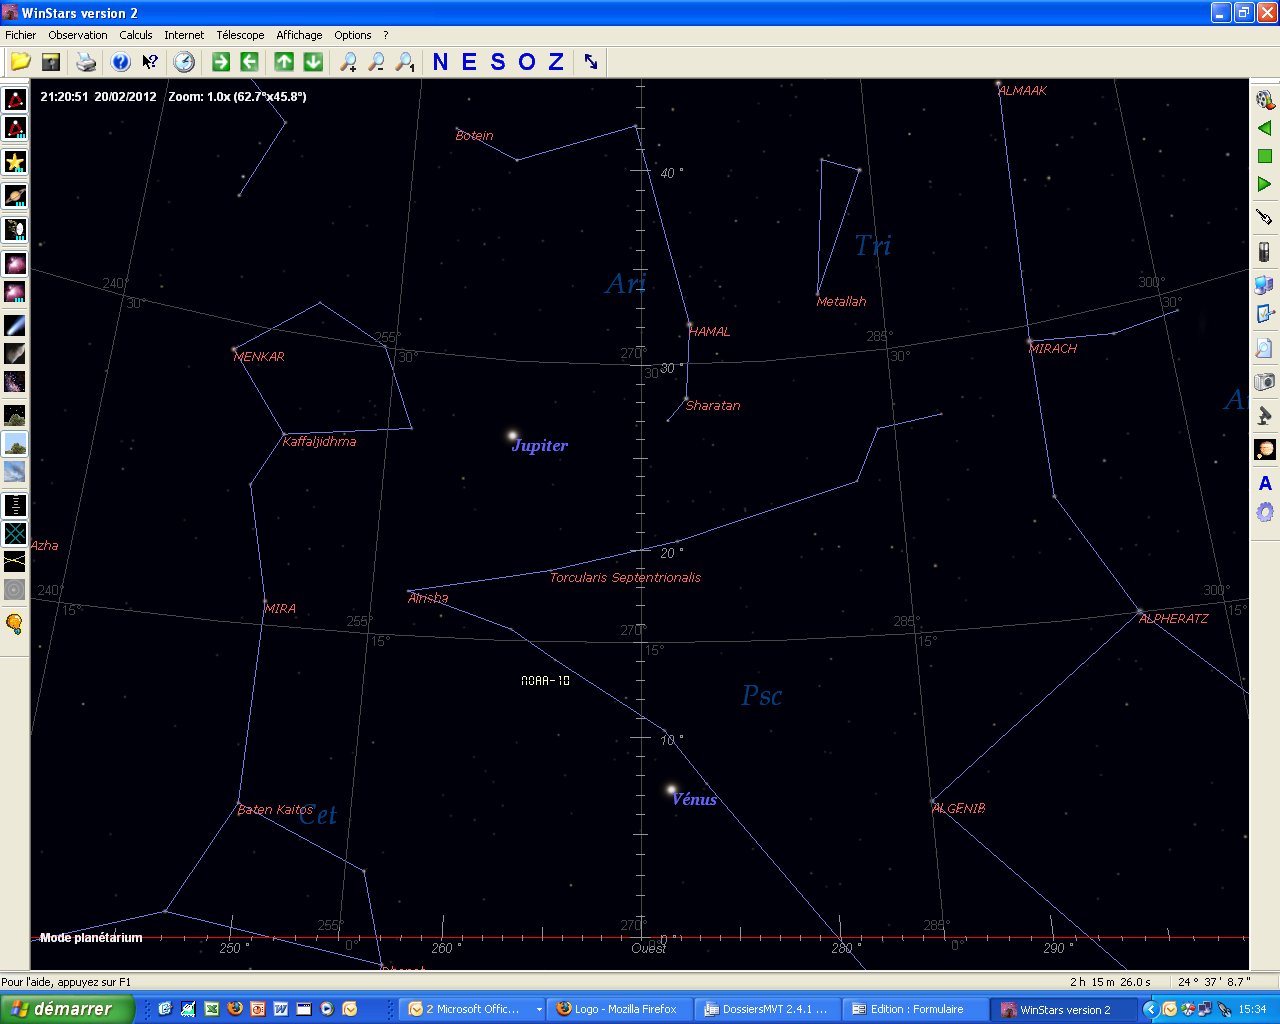This screenshot has height=1024, width=1280.
Task: Open the Calculs menu
Action: point(136,35)
